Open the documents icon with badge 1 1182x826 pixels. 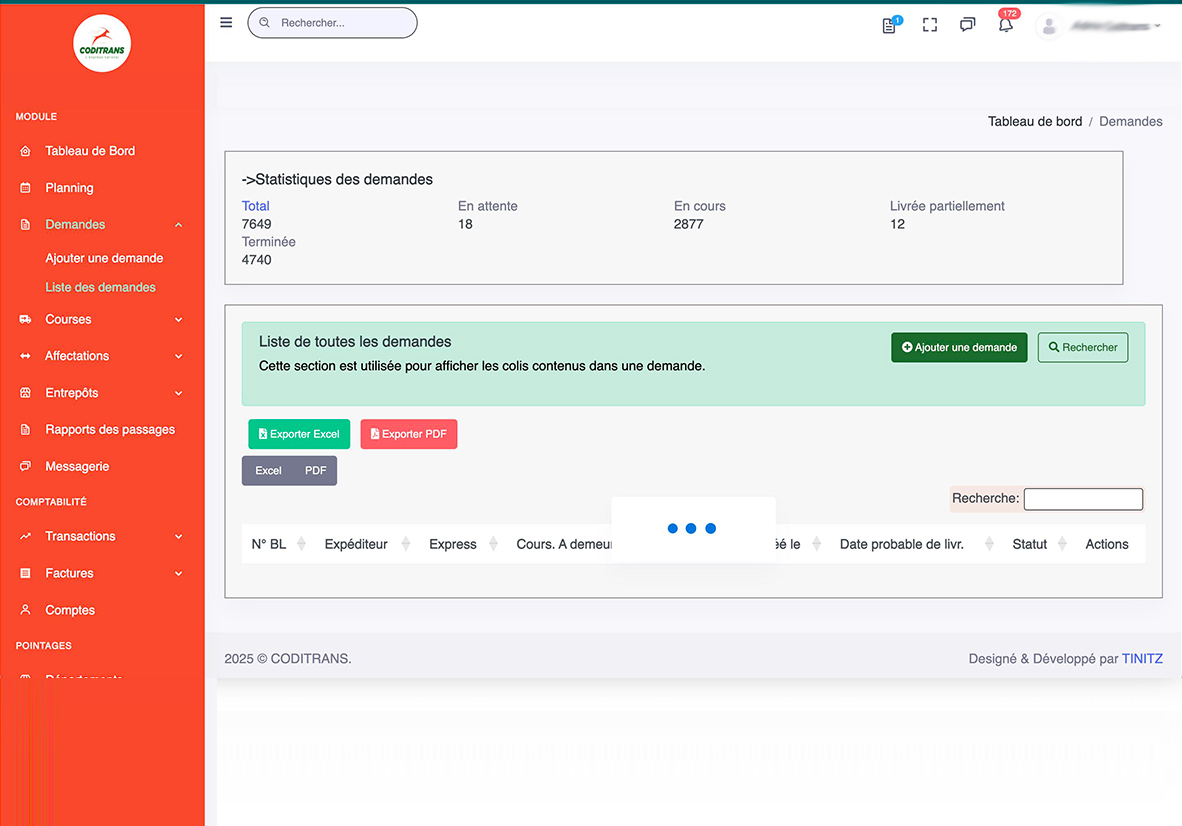point(889,26)
